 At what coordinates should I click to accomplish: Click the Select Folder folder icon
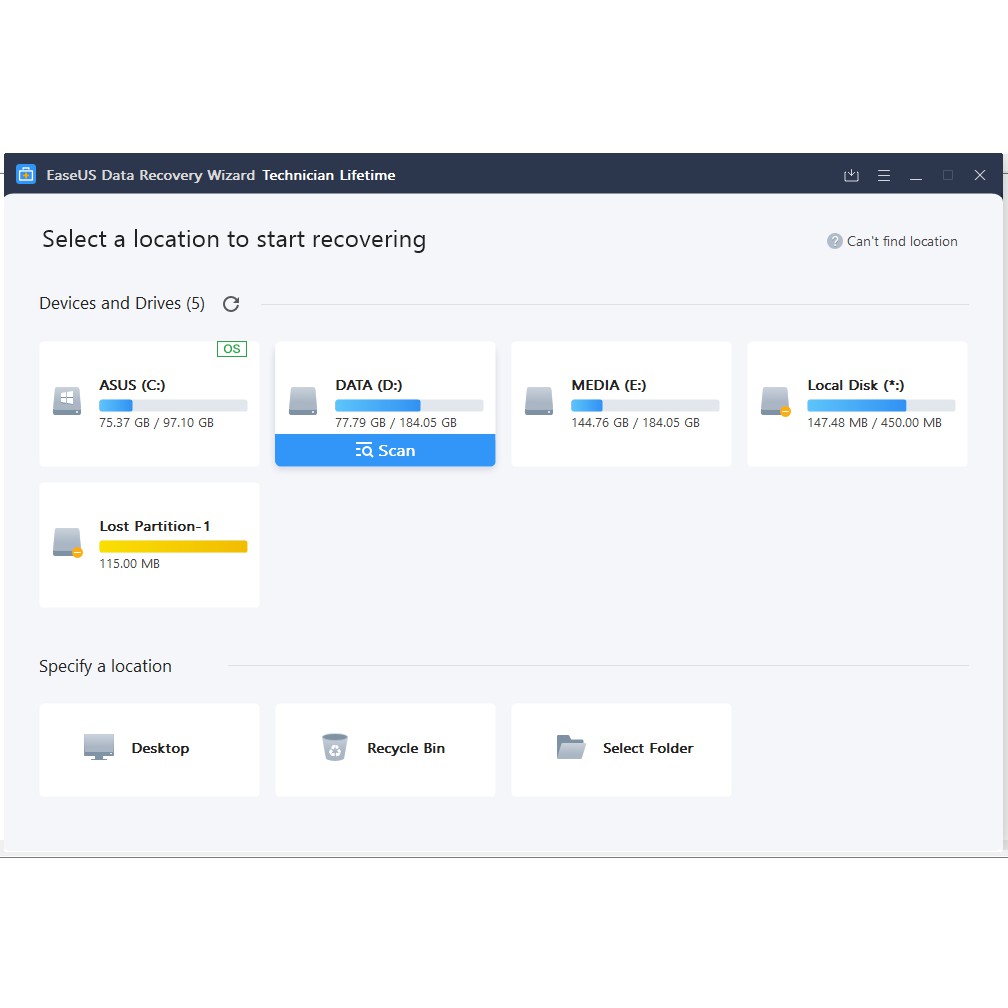coord(571,747)
